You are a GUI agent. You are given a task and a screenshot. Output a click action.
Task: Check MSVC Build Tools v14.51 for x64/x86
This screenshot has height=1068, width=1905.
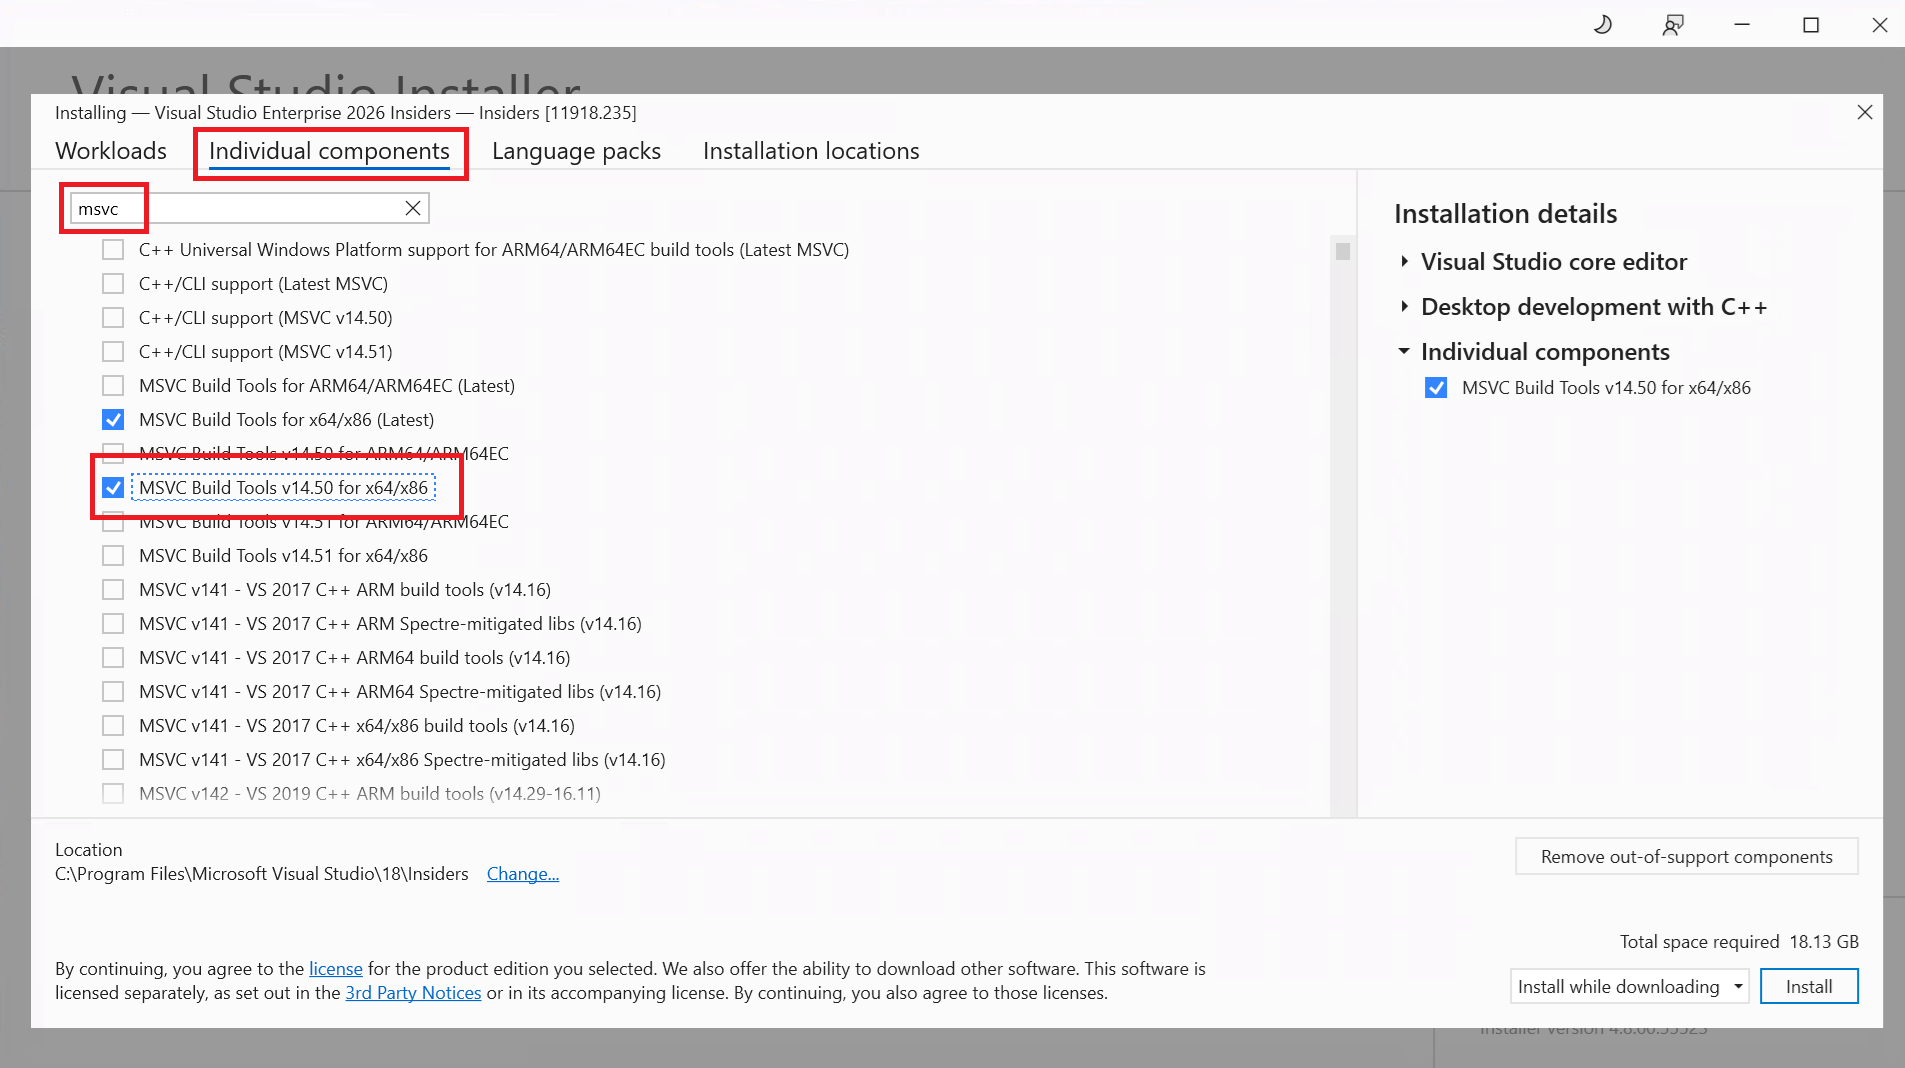[x=113, y=556]
